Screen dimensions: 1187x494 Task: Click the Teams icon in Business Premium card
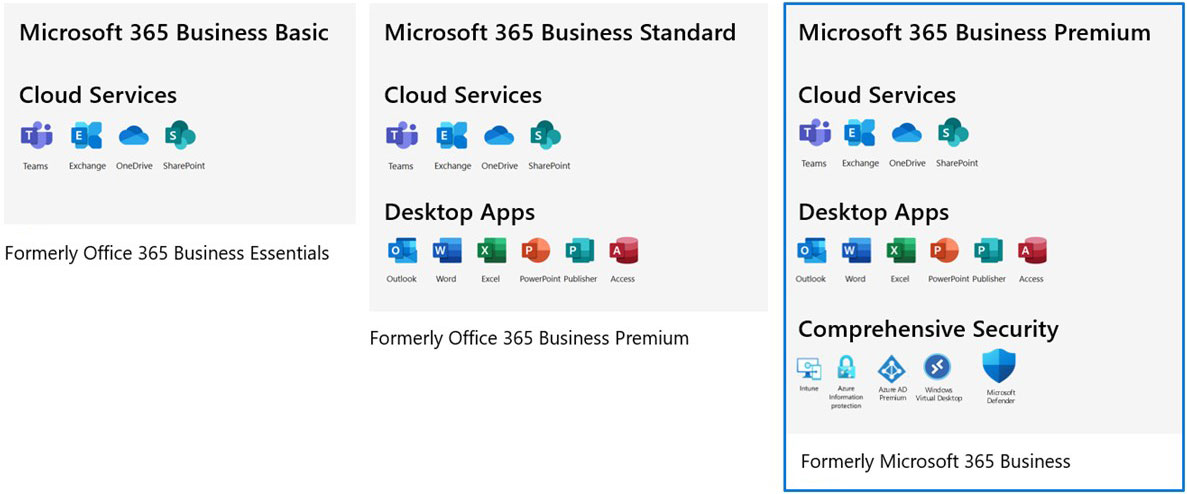point(814,133)
